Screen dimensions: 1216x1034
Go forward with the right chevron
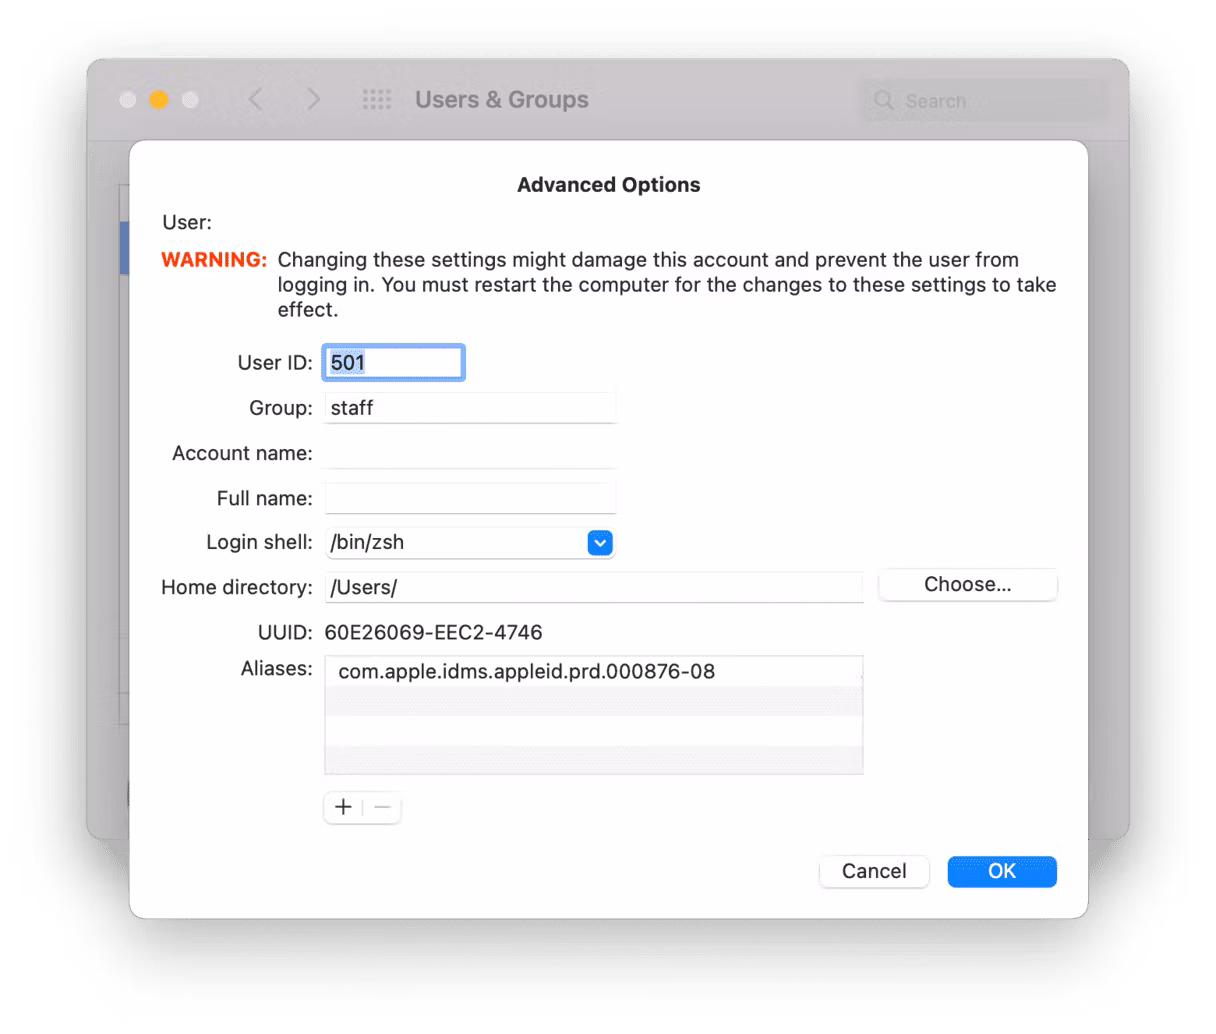tap(314, 100)
